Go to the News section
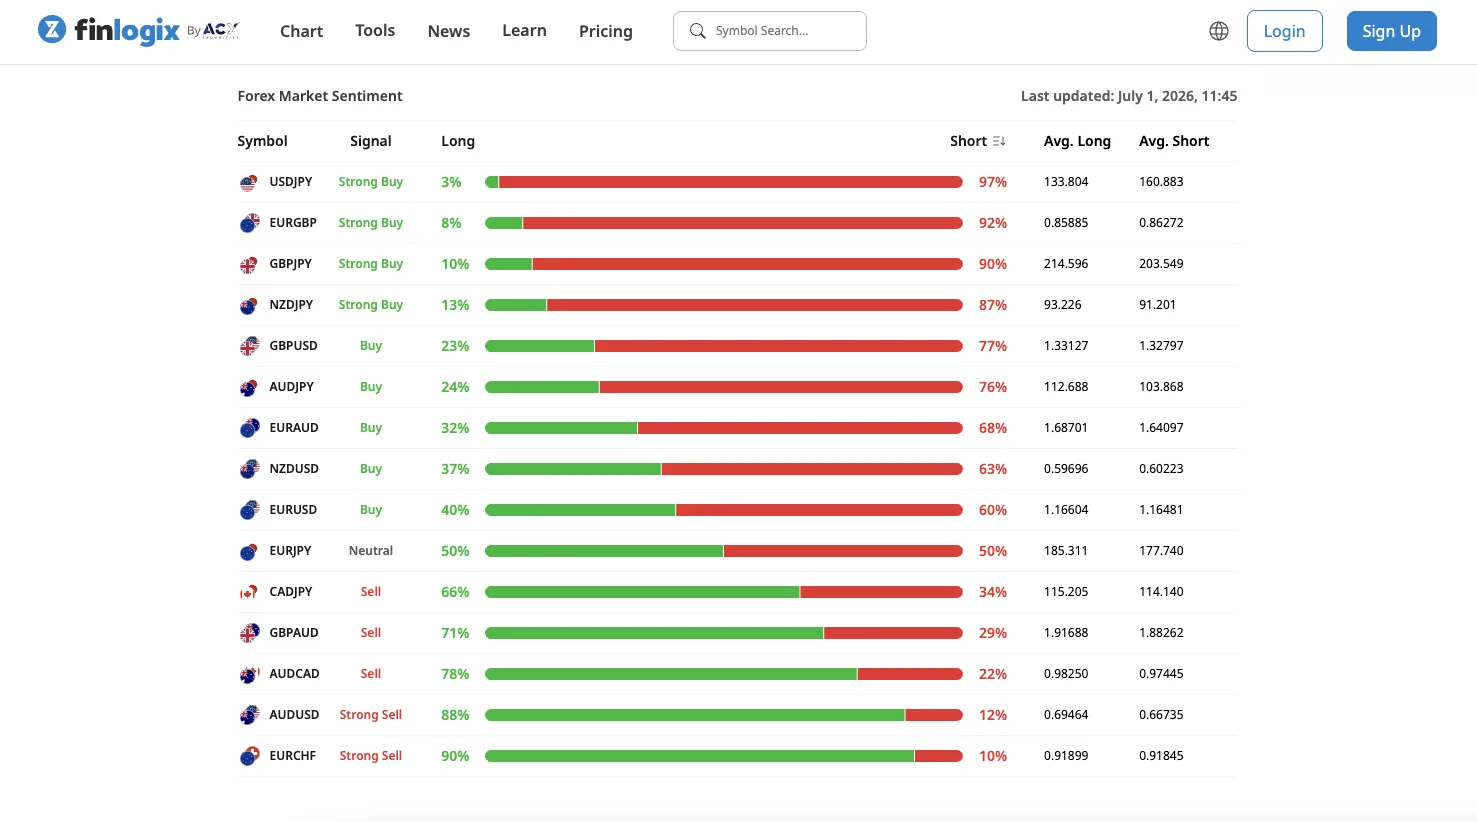Screen dimensions: 1477x822 (449, 31)
